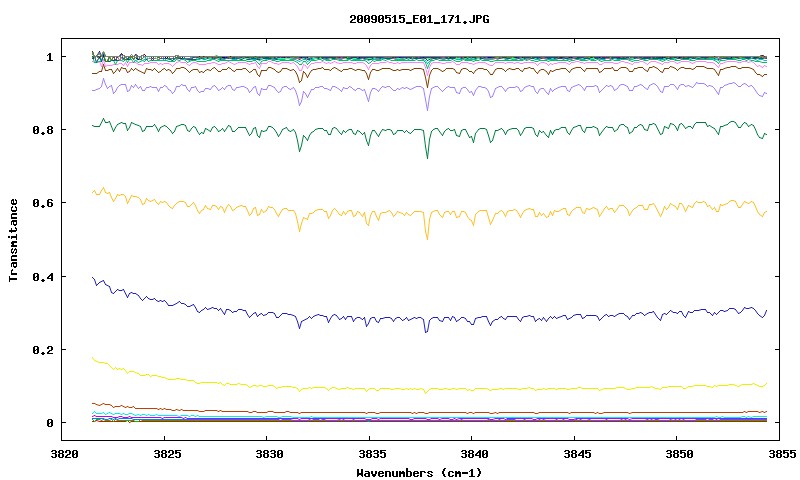Click the x-axis tick label 3840
This screenshot has height=480, width=800.
tap(474, 454)
